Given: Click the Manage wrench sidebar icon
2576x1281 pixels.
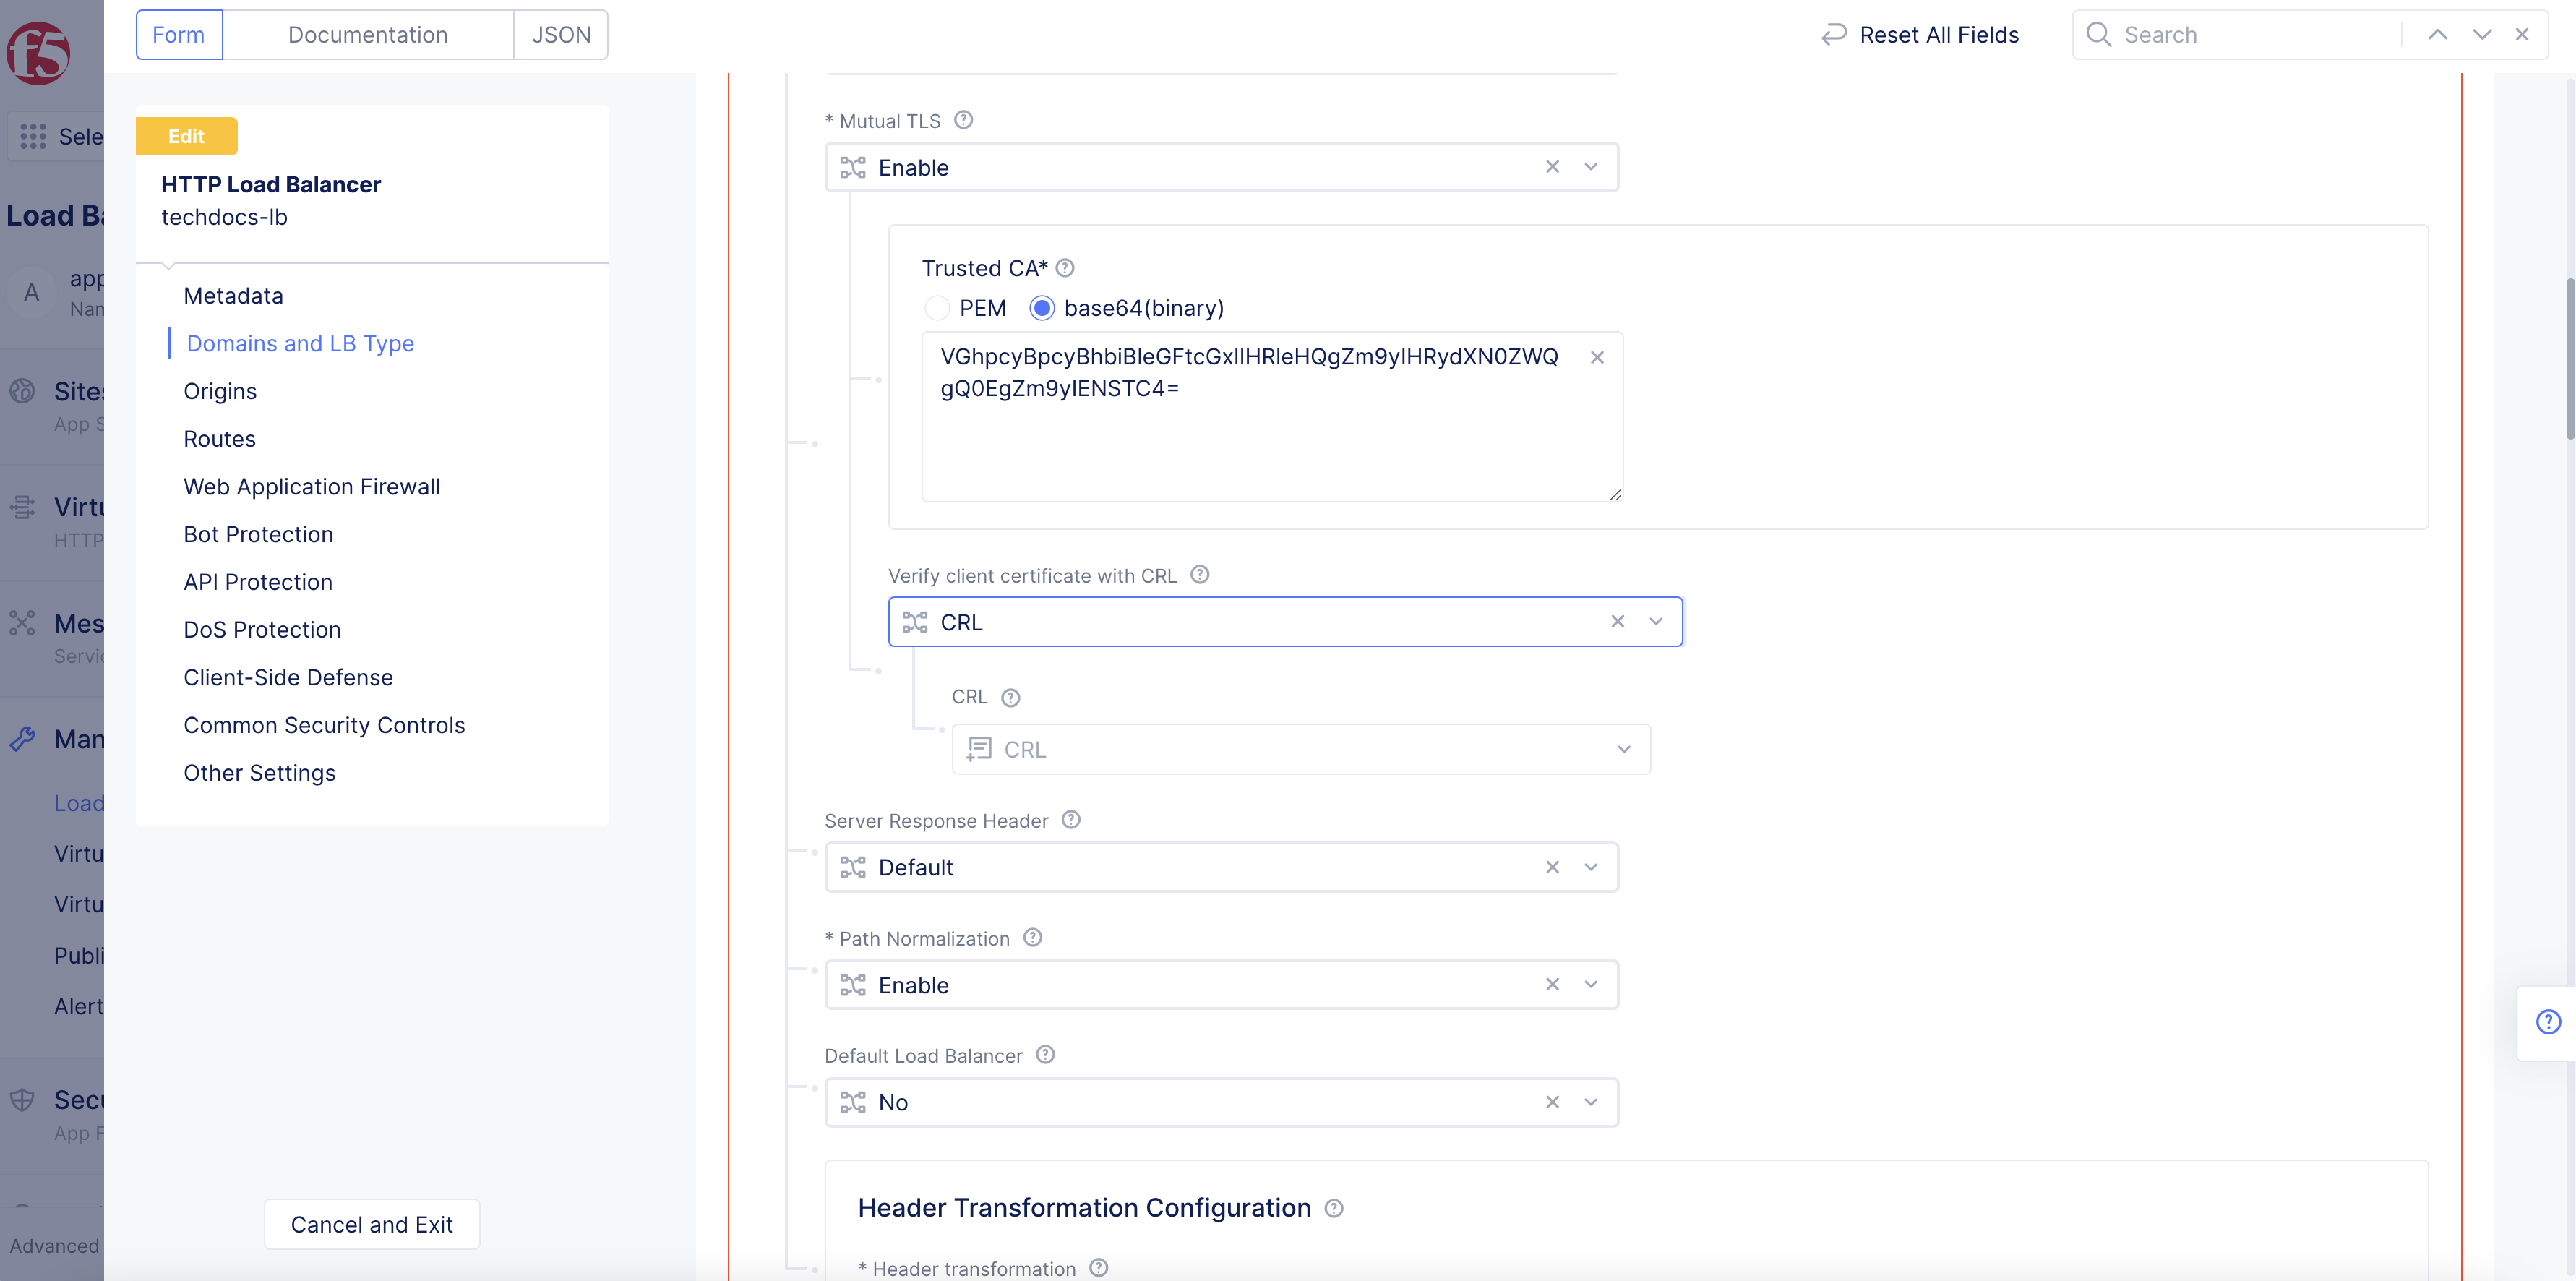Looking at the screenshot, I should pyautogui.click(x=22, y=739).
